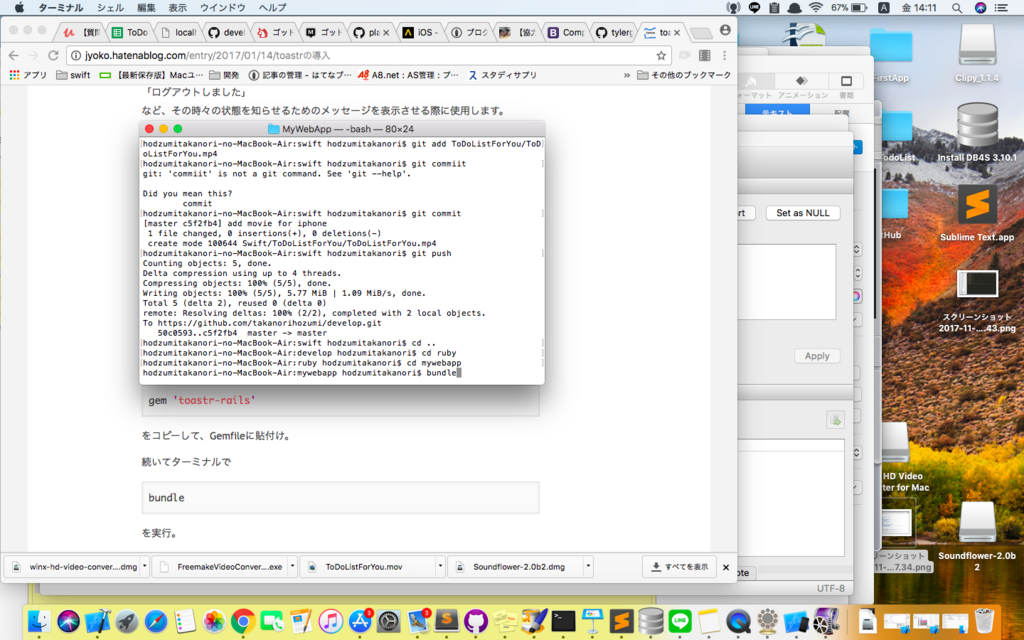
Task: Open Xcode in the Dock
Action: tap(98, 621)
